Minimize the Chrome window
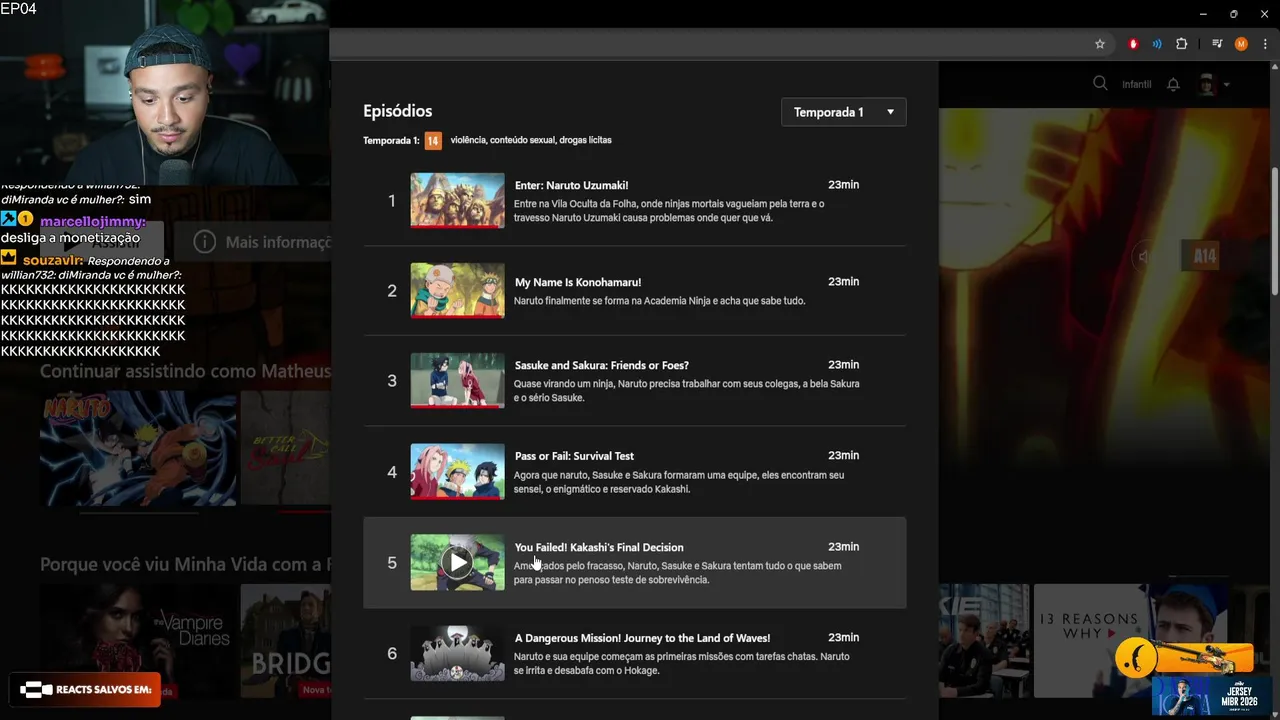The width and height of the screenshot is (1280, 720). [1205, 14]
